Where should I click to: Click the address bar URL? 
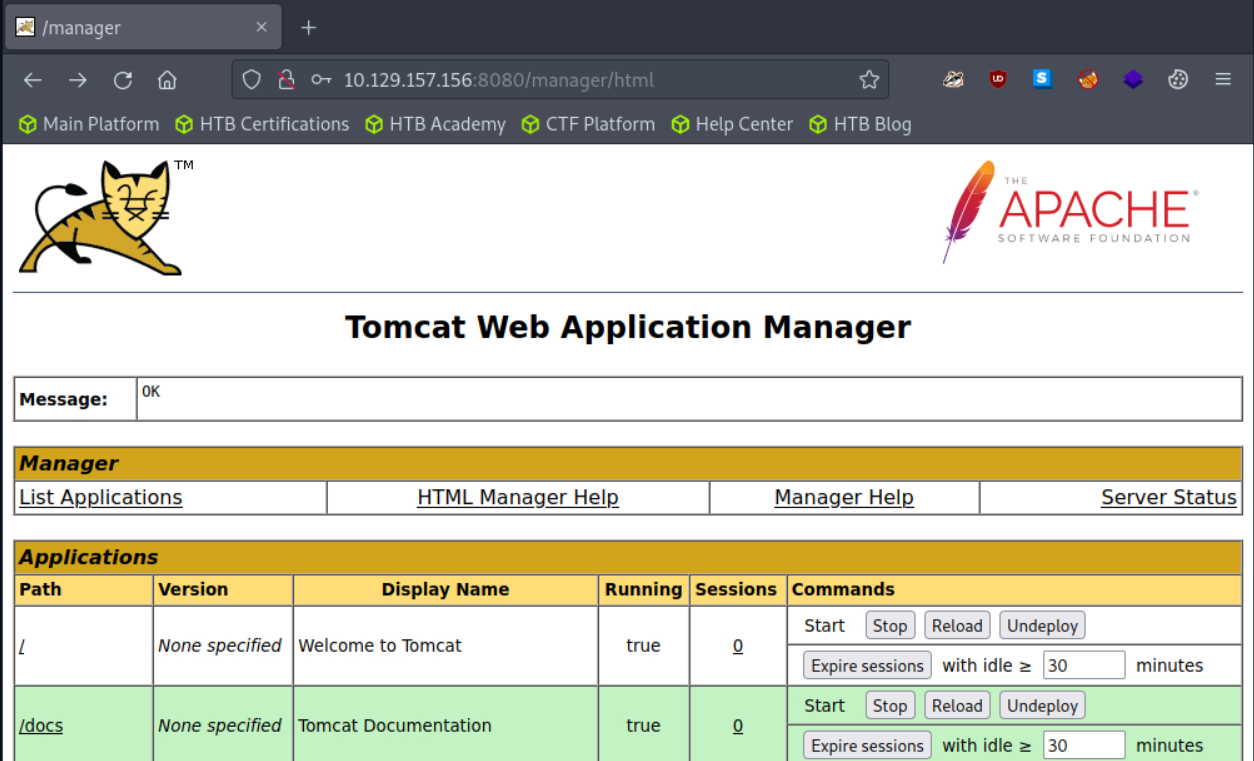499,80
